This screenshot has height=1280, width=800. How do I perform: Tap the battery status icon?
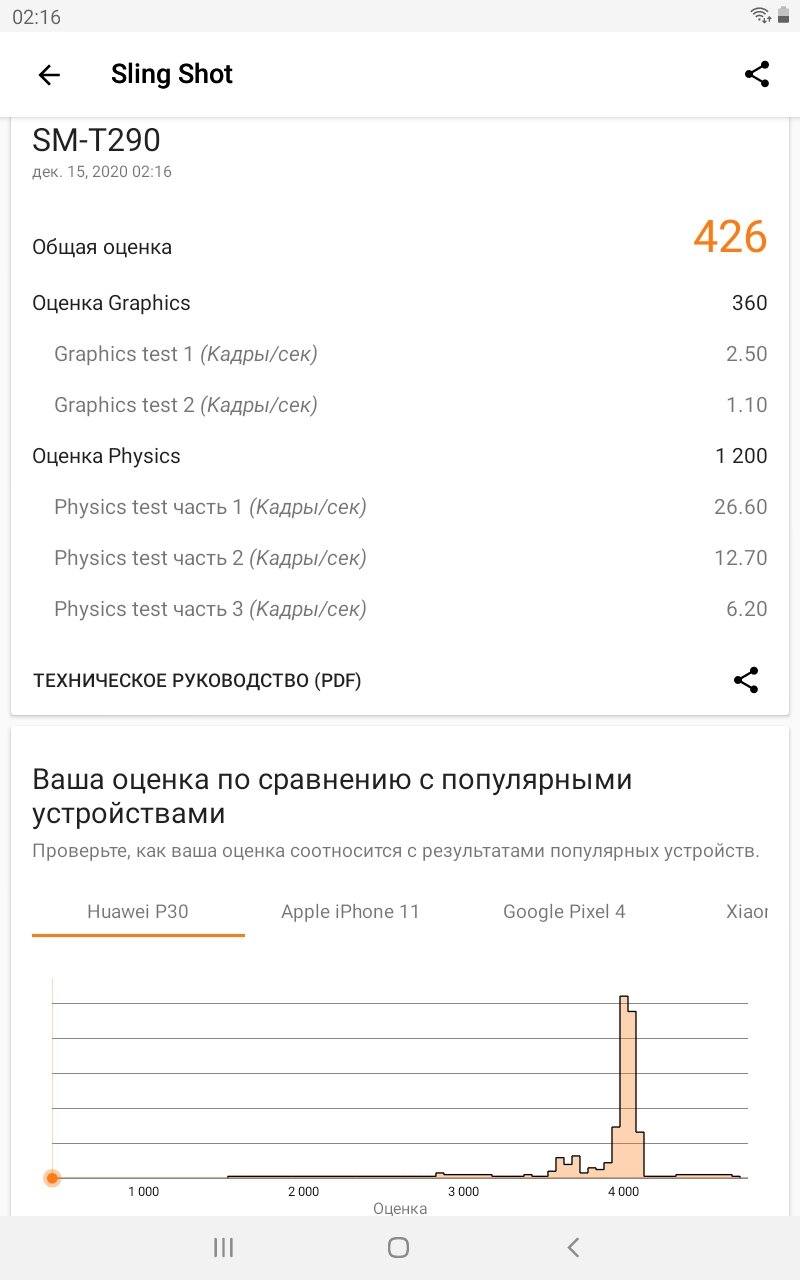click(783, 15)
